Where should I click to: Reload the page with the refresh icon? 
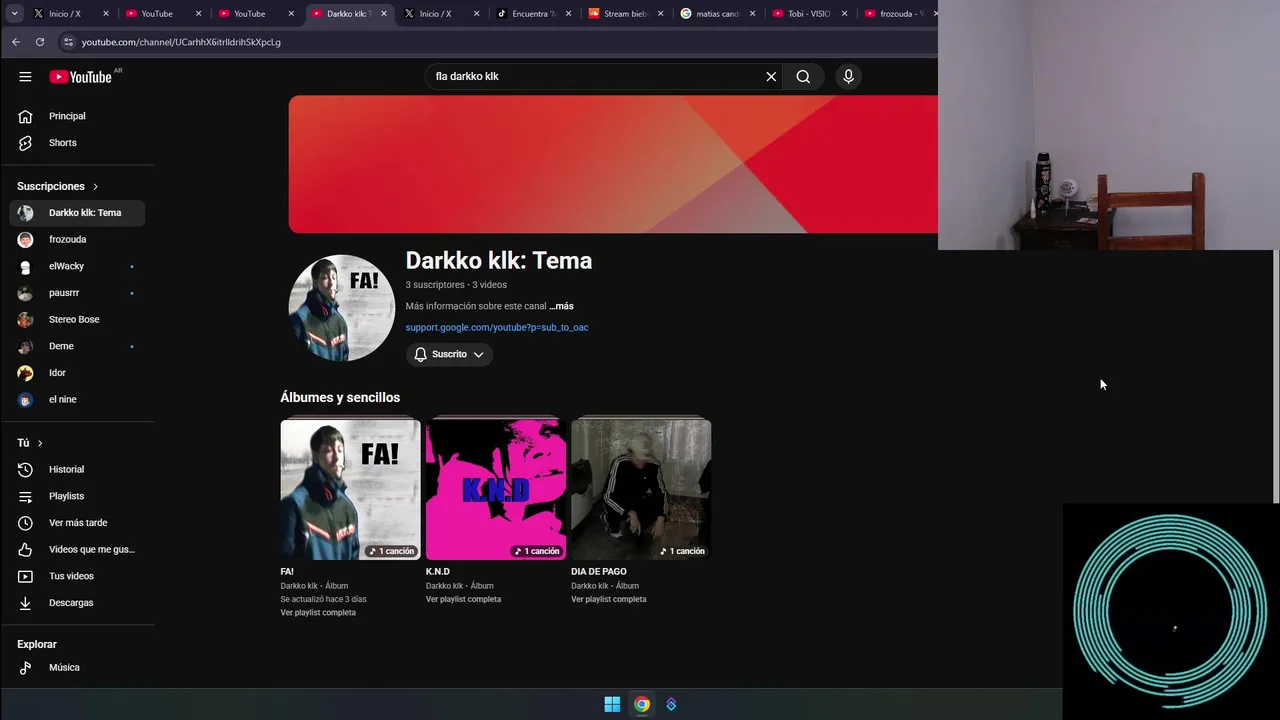pyautogui.click(x=40, y=42)
